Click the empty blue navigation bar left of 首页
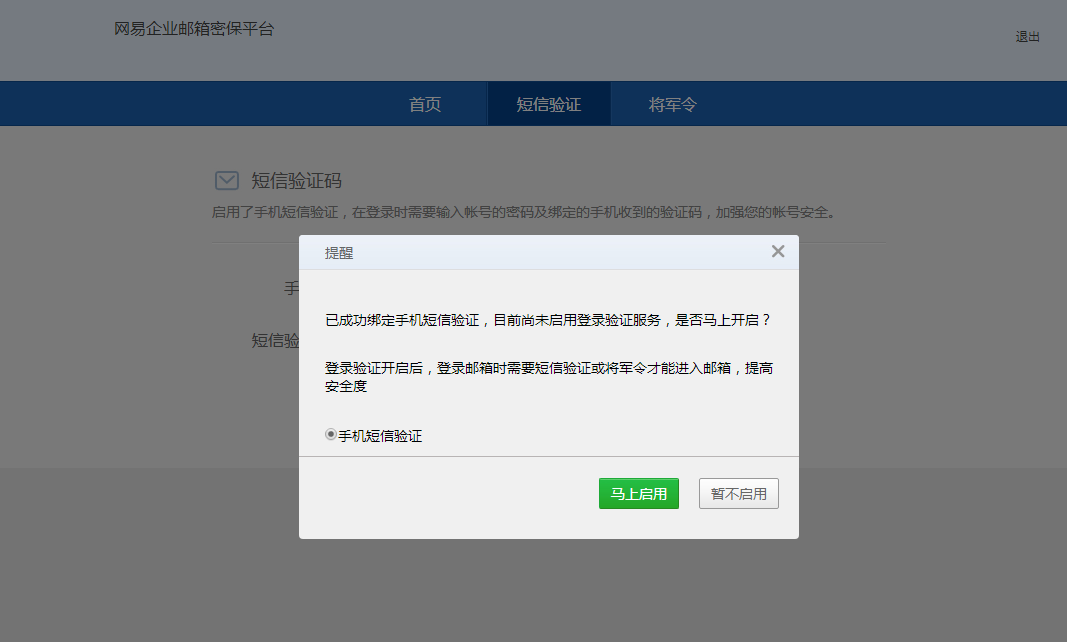1067x642 pixels. coord(200,104)
